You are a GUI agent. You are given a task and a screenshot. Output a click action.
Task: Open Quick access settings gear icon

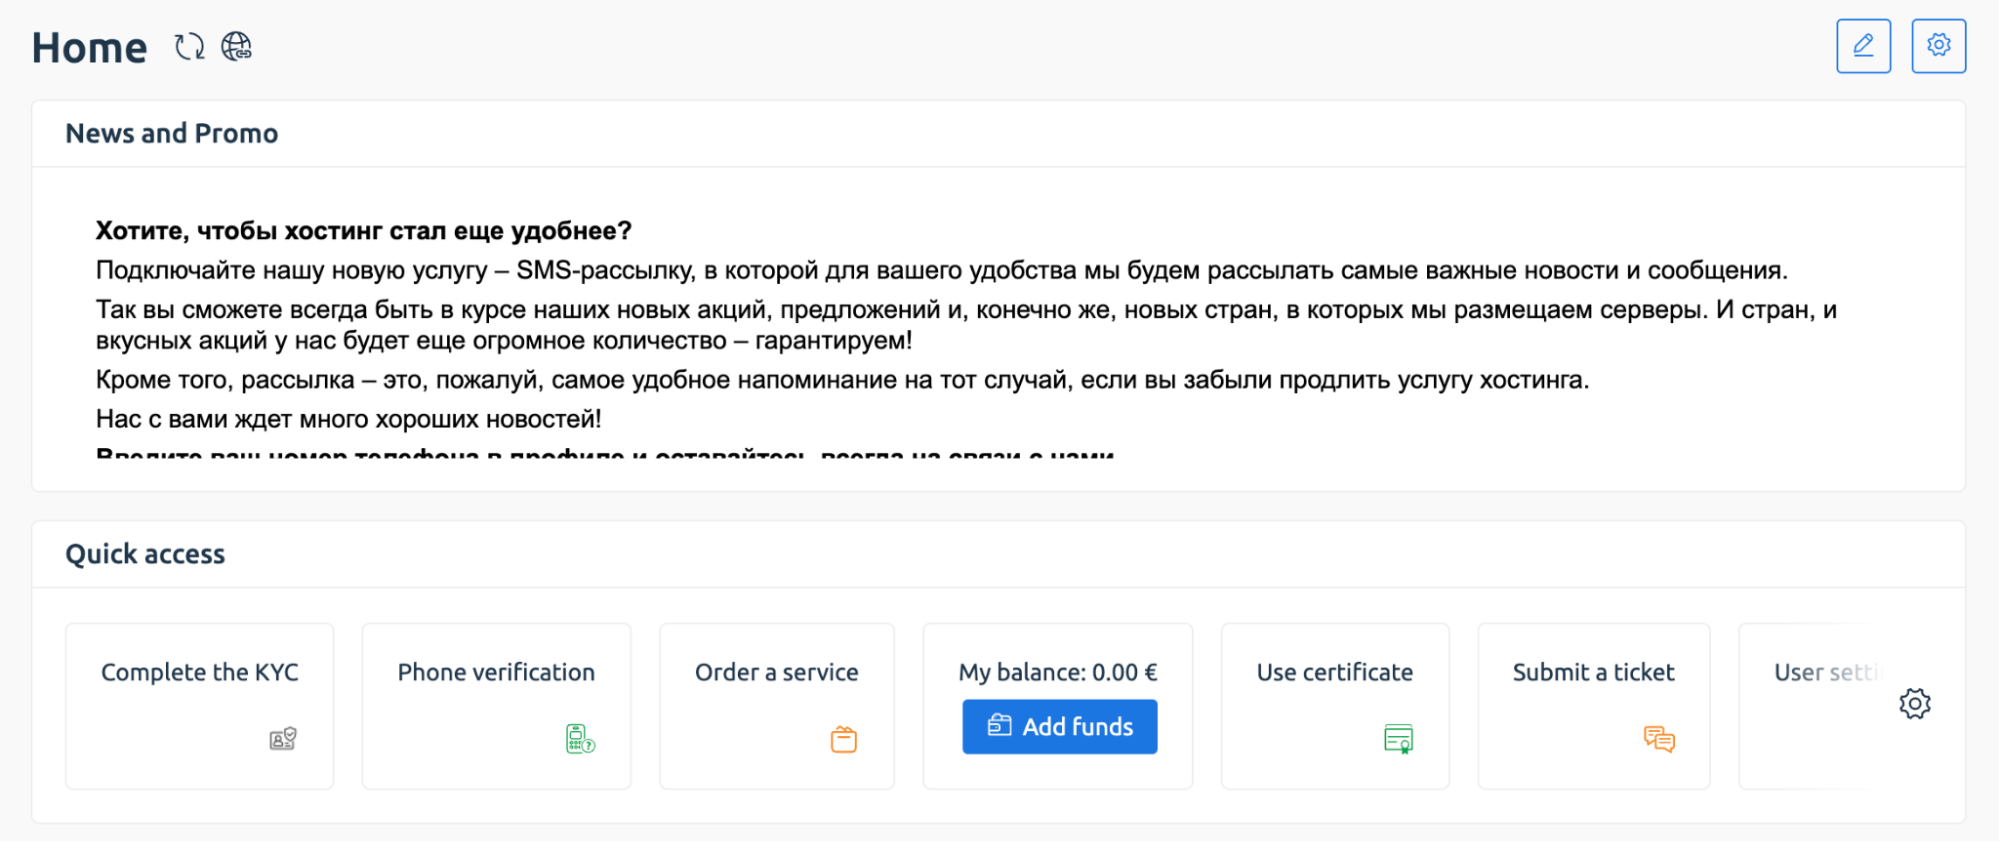click(1914, 704)
